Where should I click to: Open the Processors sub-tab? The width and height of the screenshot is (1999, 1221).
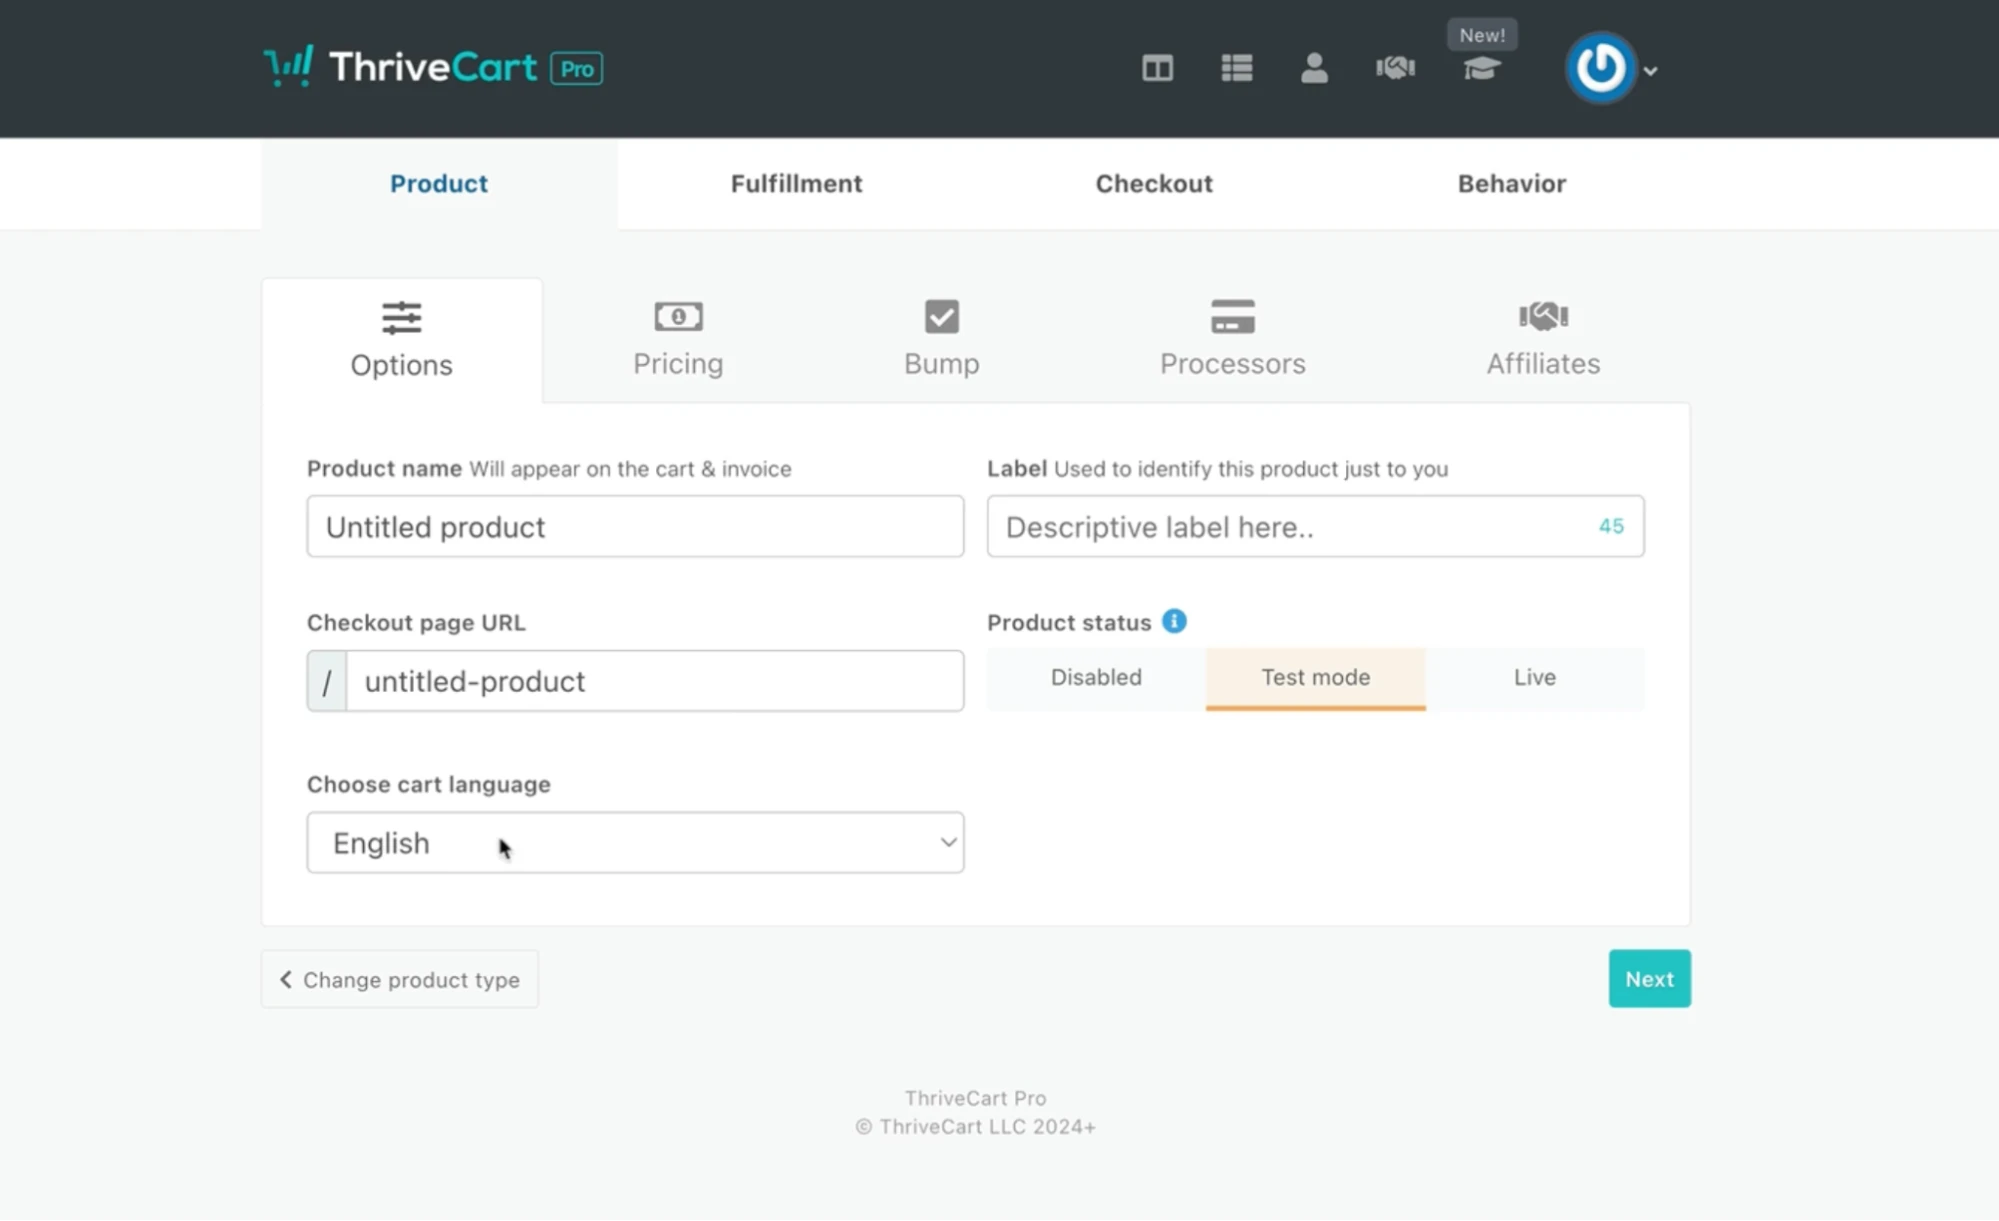tap(1232, 340)
